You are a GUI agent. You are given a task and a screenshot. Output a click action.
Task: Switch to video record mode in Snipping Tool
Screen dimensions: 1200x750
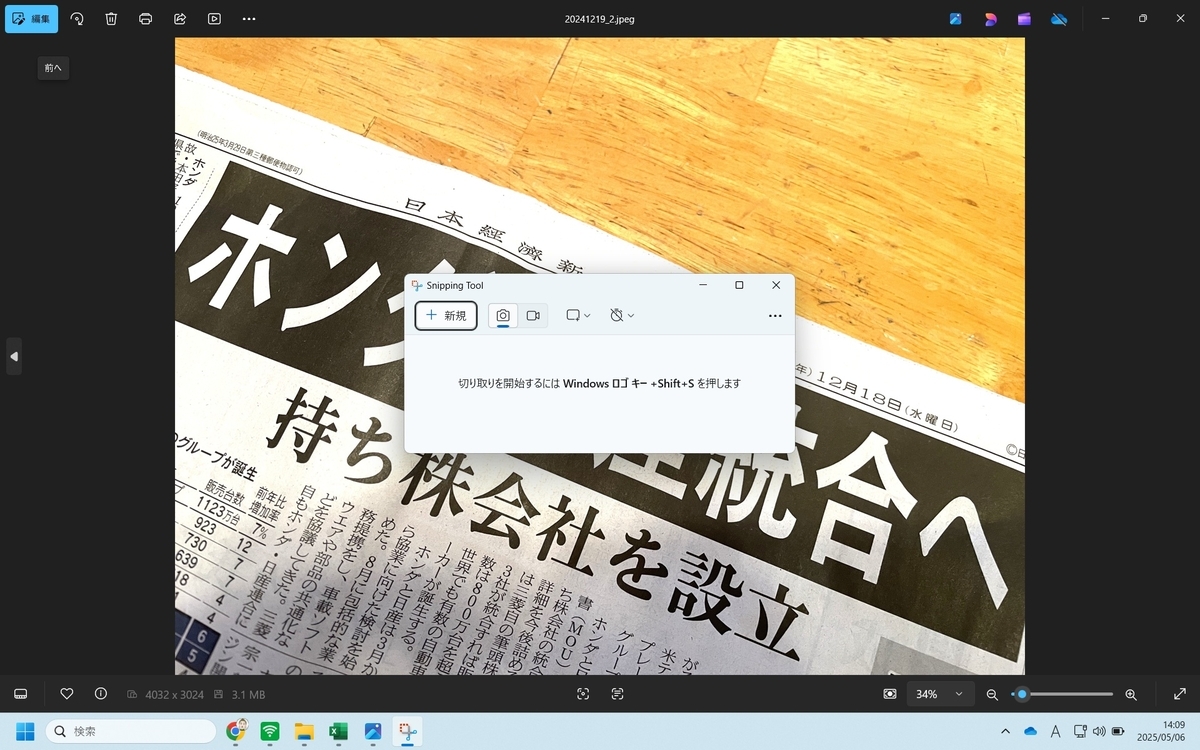click(x=533, y=315)
